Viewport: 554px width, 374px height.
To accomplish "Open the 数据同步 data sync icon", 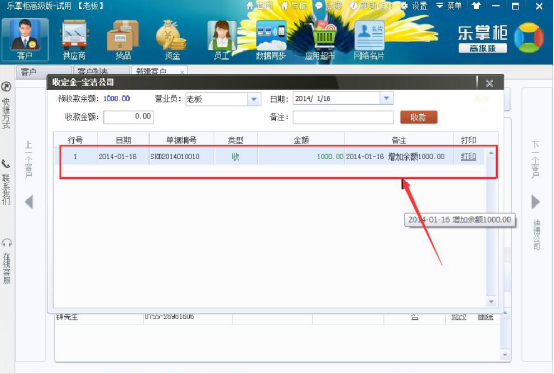I will pyautogui.click(x=271, y=40).
